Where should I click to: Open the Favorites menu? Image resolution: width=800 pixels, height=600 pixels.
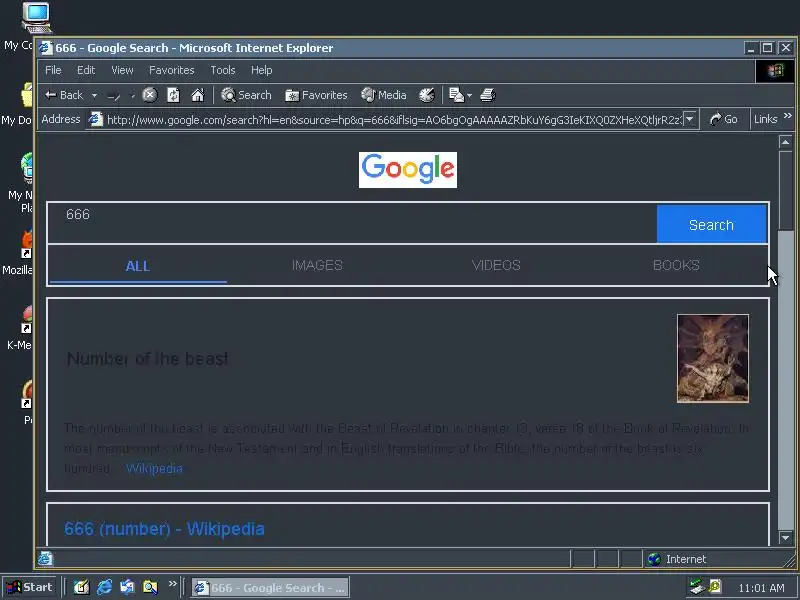pos(171,70)
